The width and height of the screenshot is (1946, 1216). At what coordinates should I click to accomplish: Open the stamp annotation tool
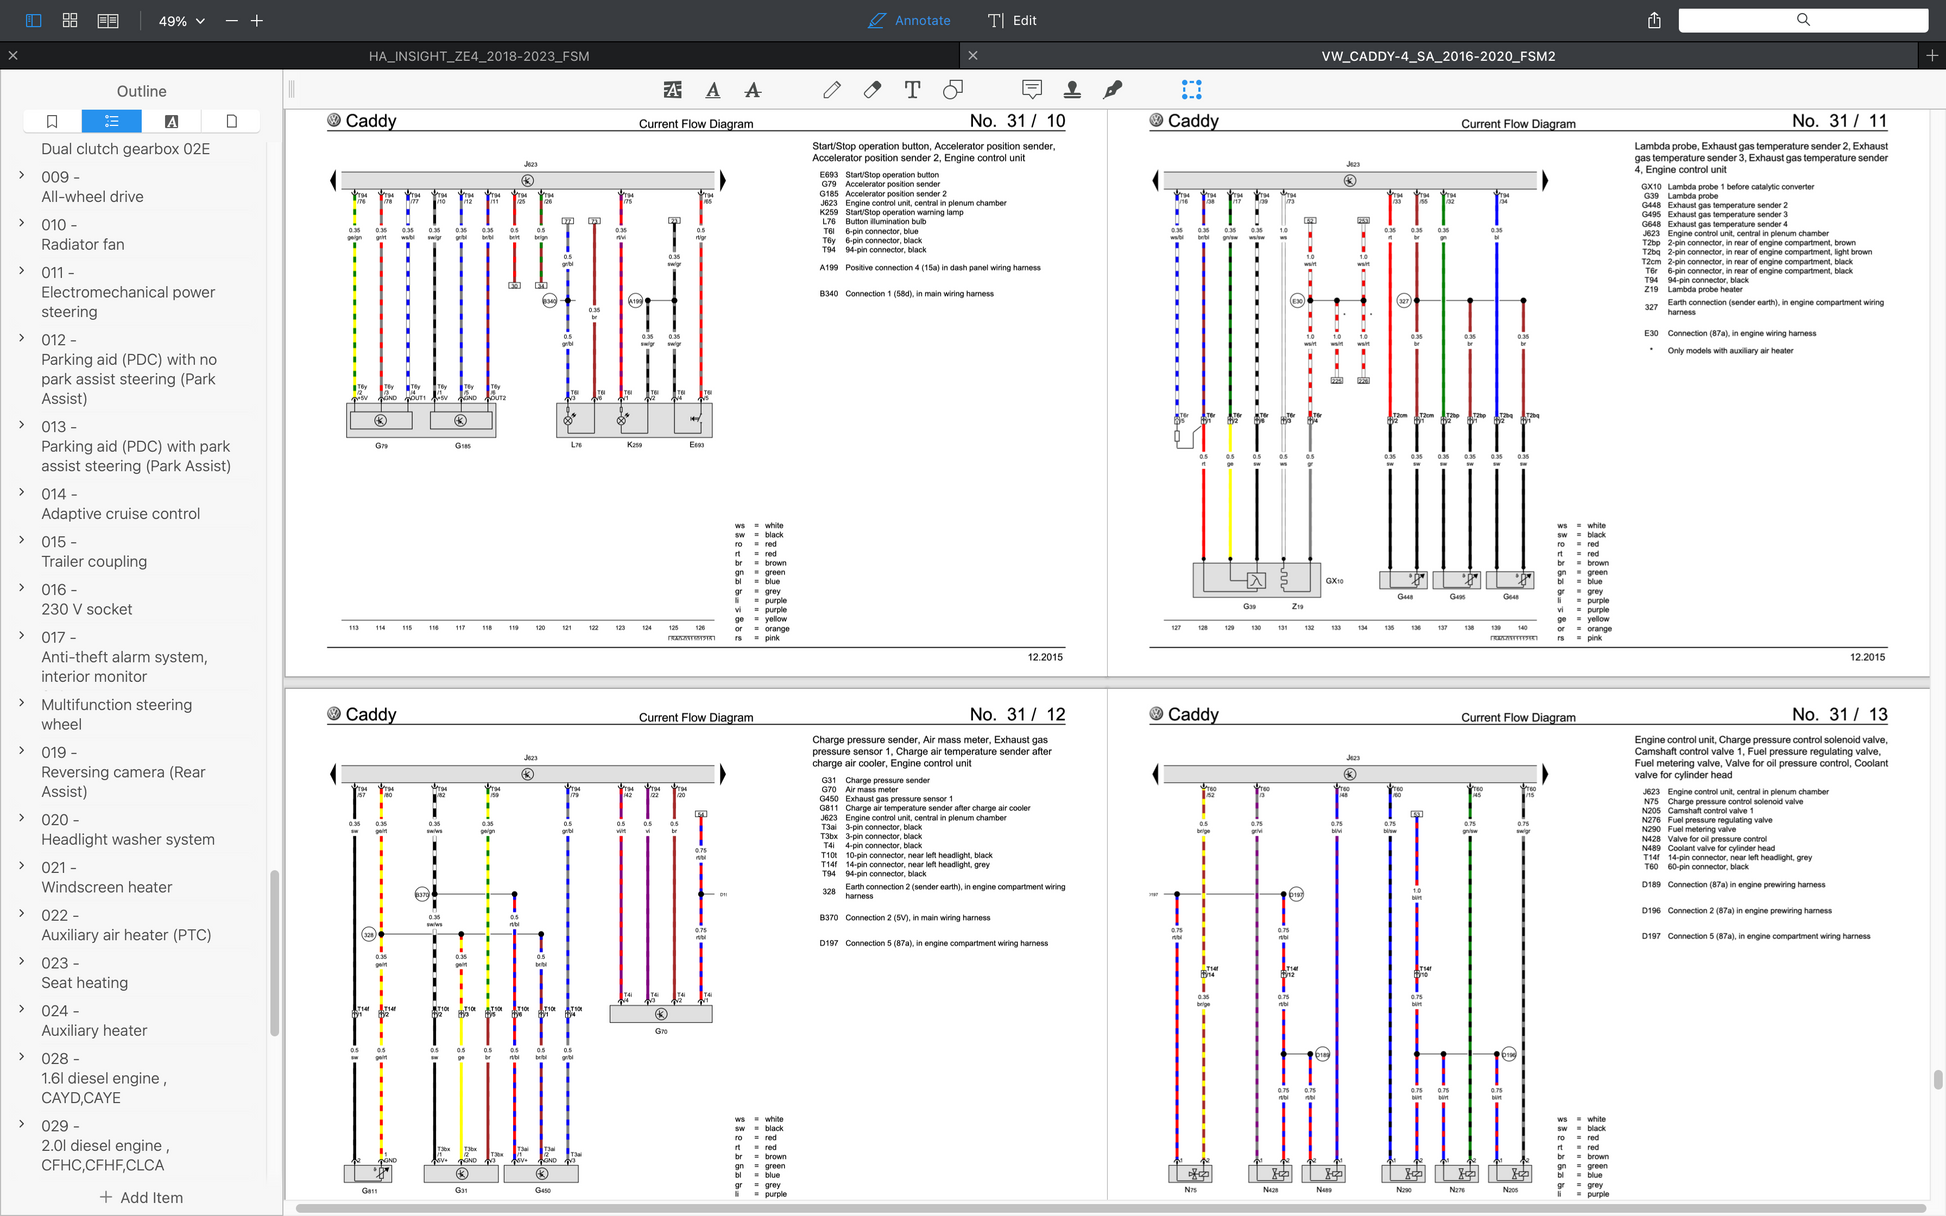[1072, 90]
